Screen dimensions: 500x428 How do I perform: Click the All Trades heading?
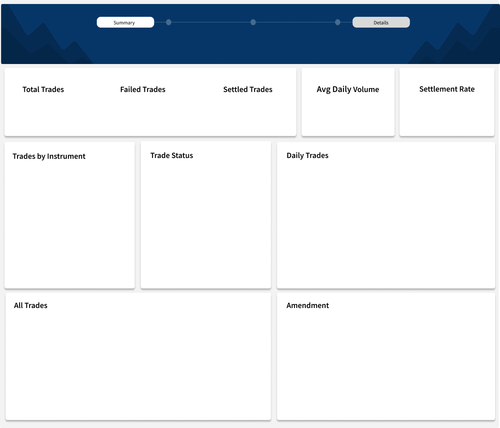31,305
